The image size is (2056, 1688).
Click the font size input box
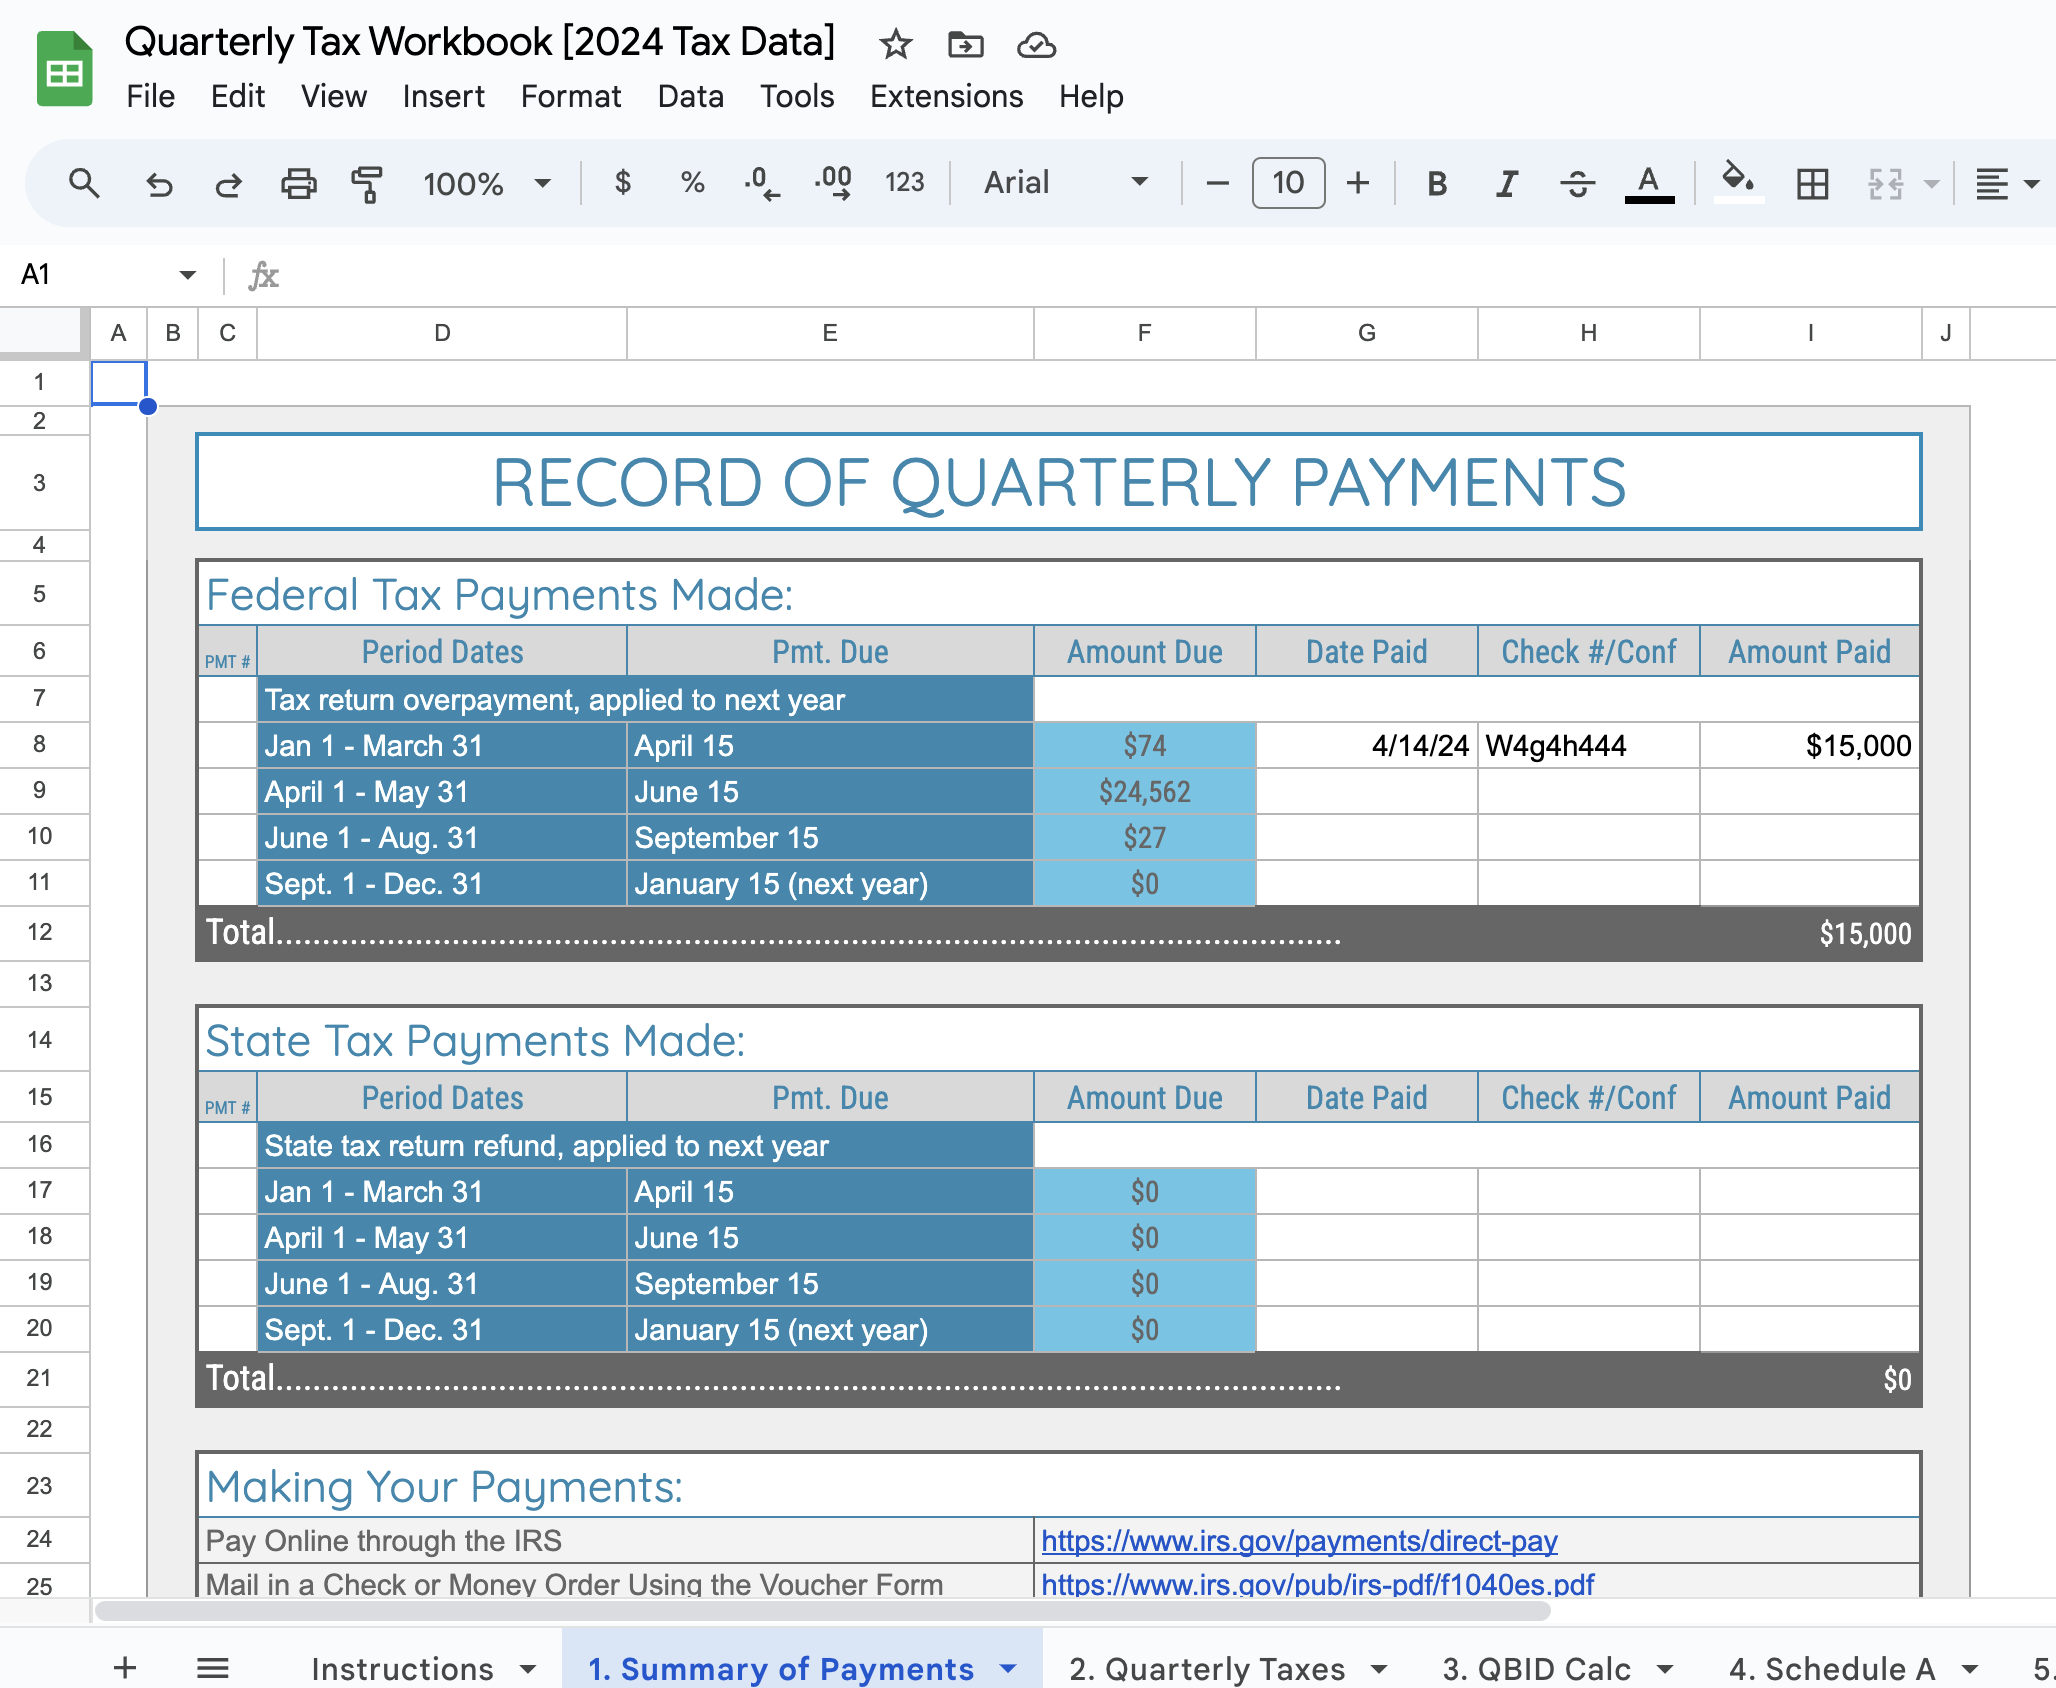coord(1288,183)
